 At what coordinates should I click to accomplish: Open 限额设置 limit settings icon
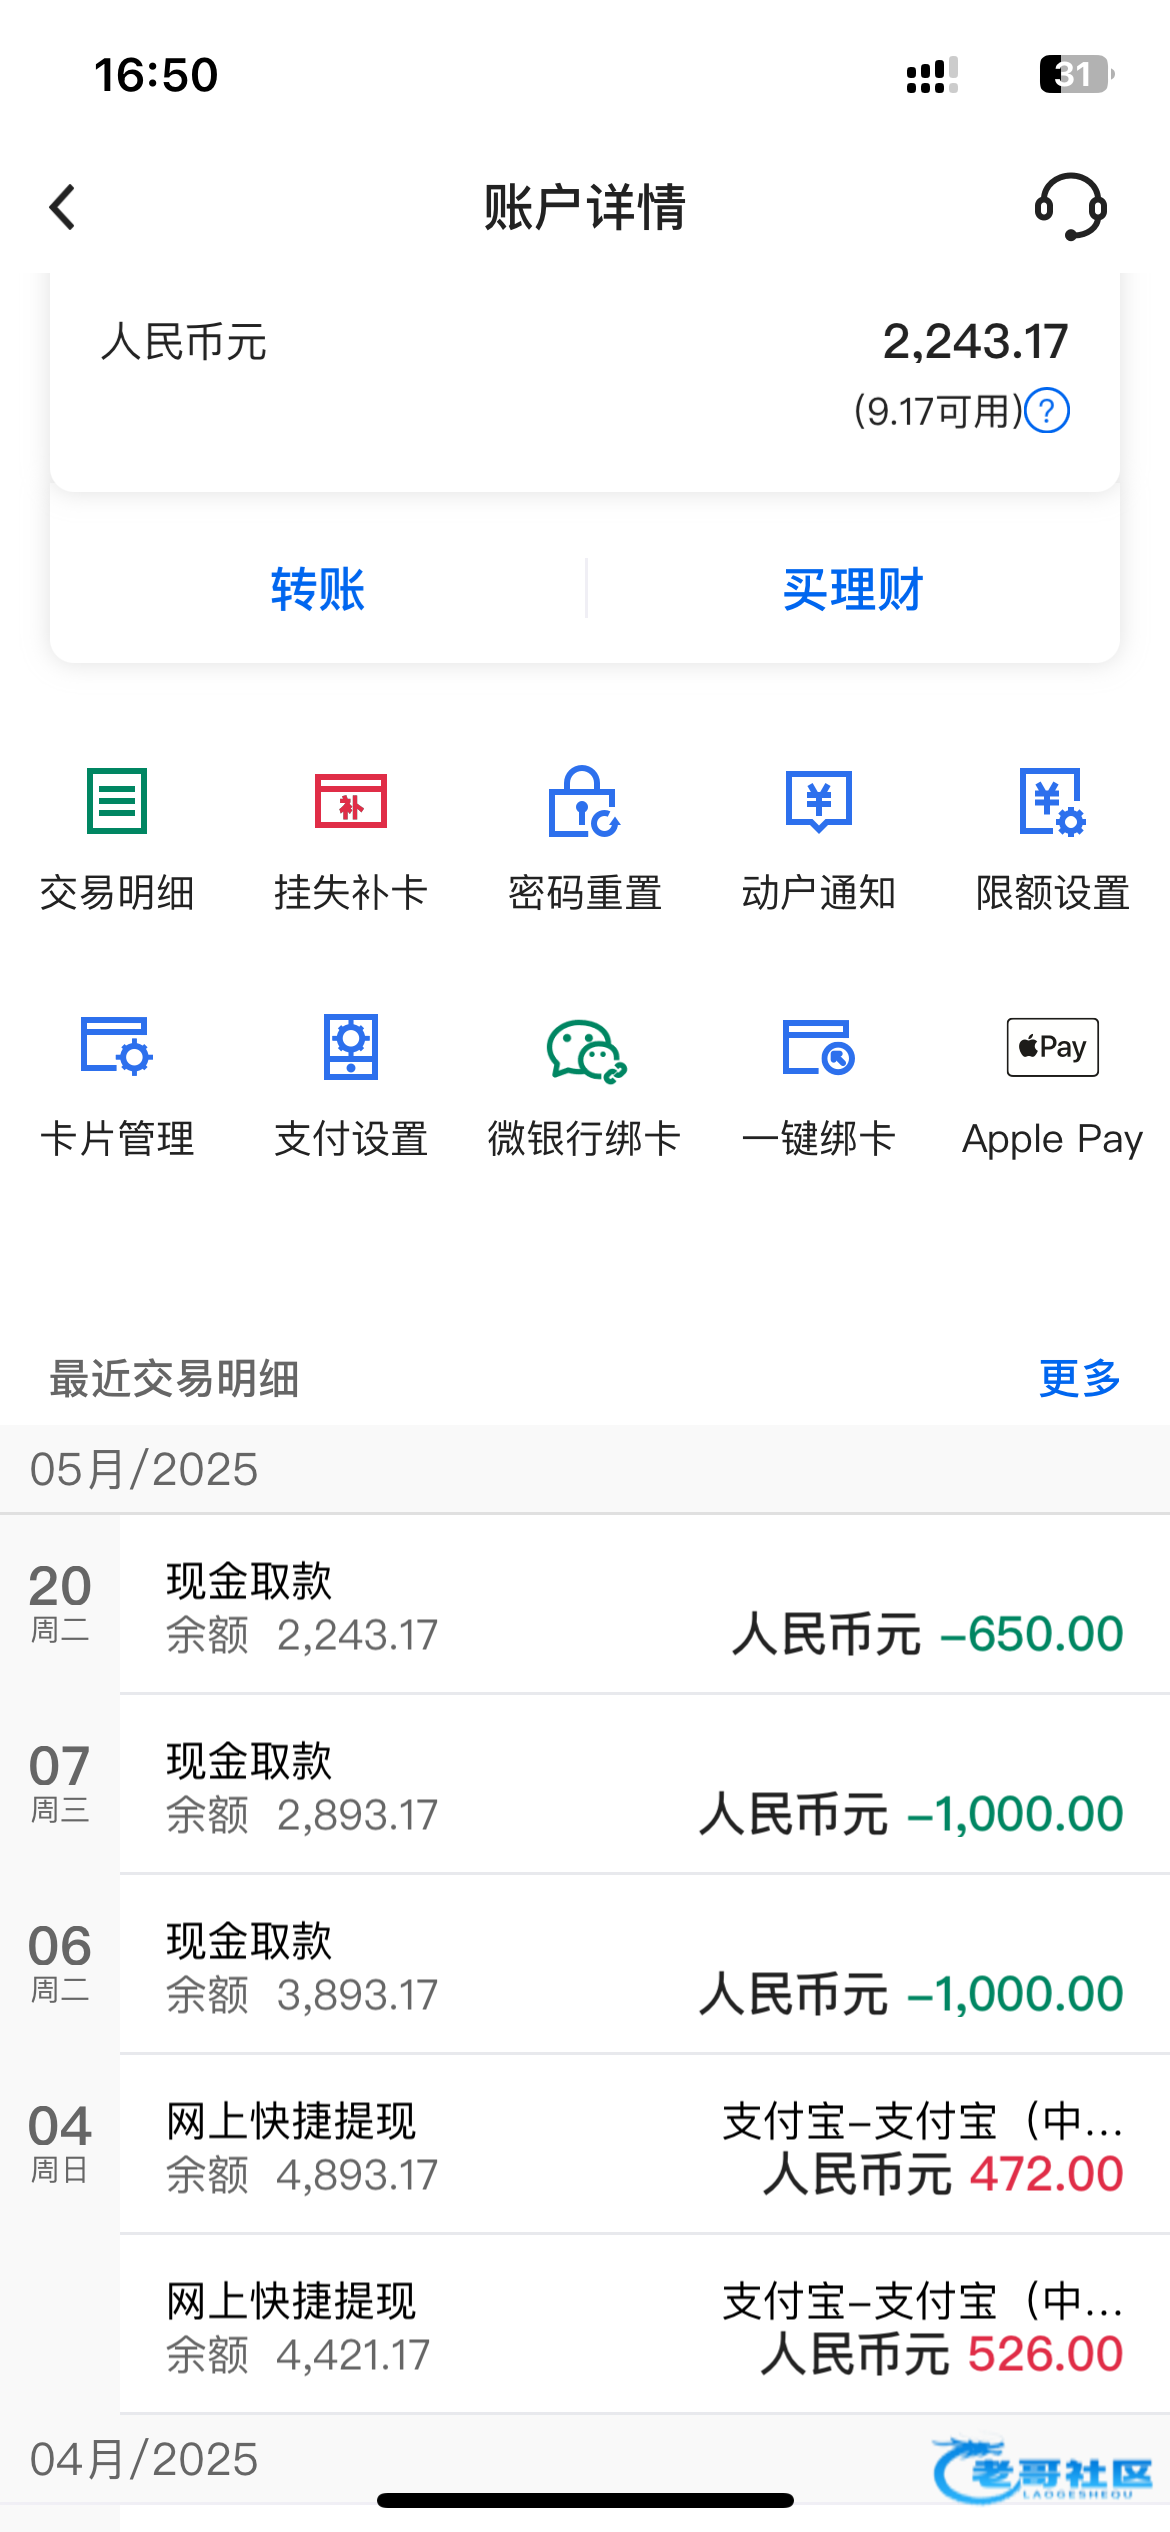point(1053,801)
